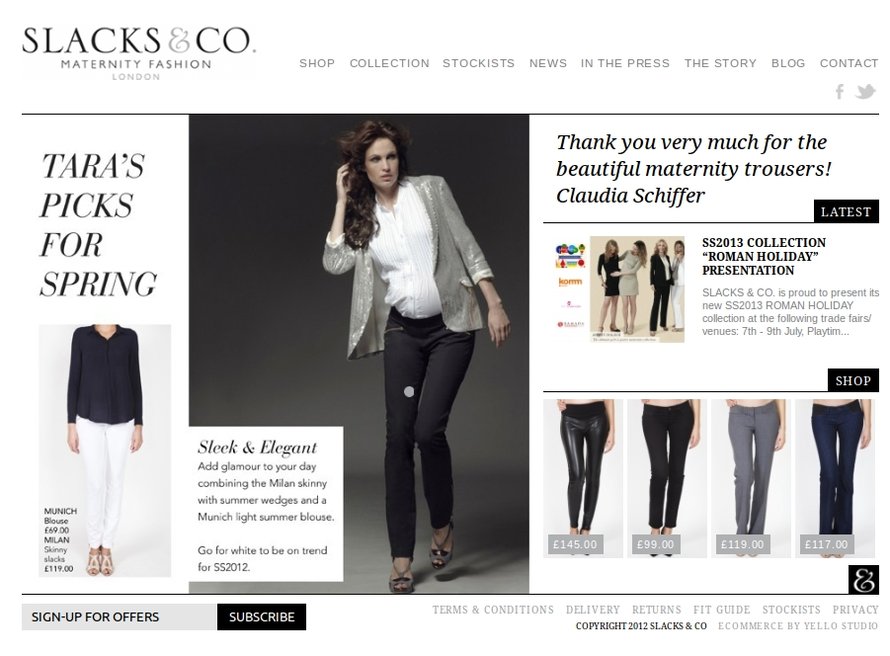Open IN THE PRESS page
This screenshot has height=656, width=890.
pyautogui.click(x=625, y=63)
